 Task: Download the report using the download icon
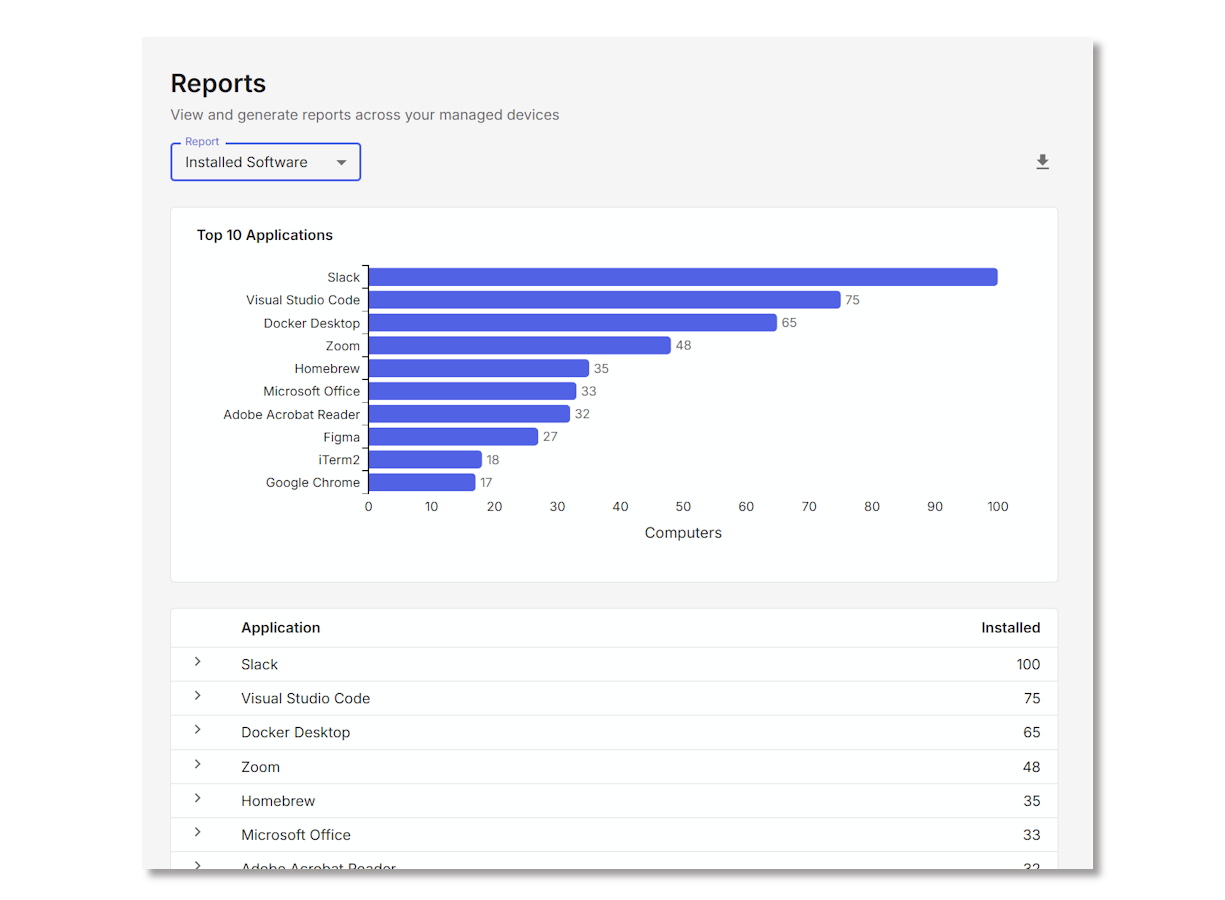click(x=1042, y=162)
